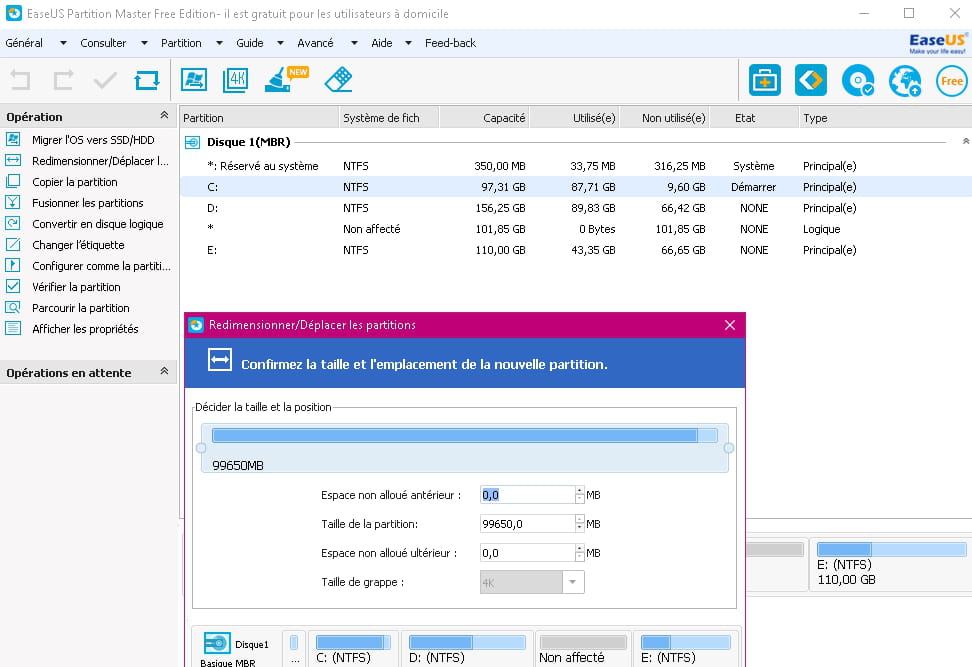Collapse the Opérations en attente panel
This screenshot has height=667, width=972.
164,372
